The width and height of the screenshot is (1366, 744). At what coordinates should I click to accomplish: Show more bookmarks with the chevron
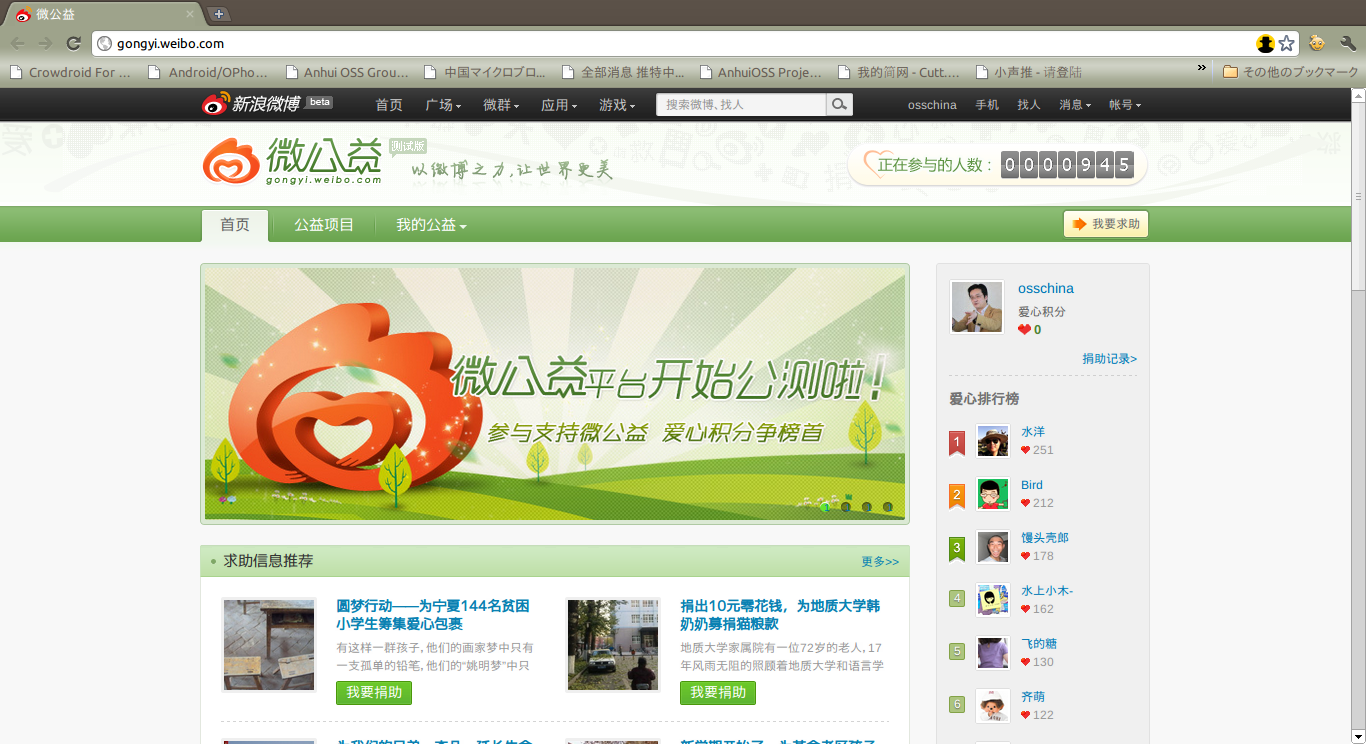[x=1202, y=68]
